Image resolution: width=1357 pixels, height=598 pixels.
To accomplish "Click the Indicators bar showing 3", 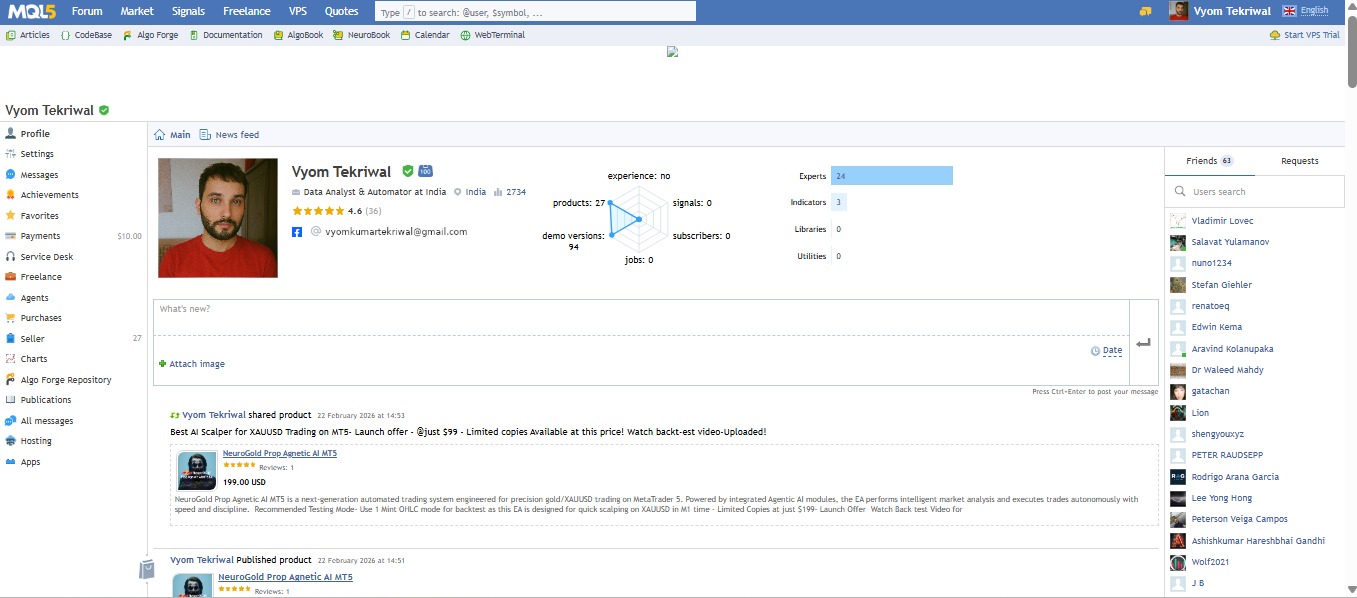I will (x=839, y=202).
